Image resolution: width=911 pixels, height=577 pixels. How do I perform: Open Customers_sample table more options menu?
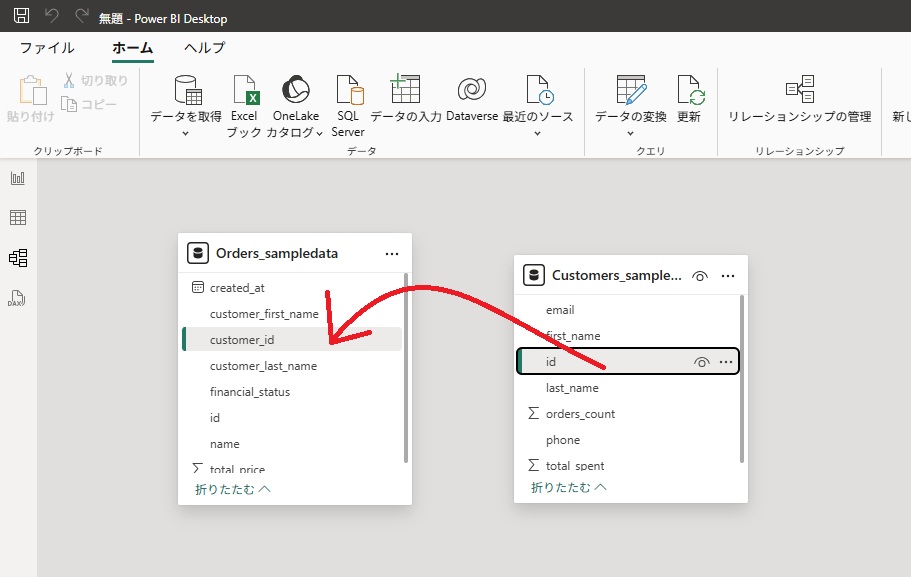(728, 276)
